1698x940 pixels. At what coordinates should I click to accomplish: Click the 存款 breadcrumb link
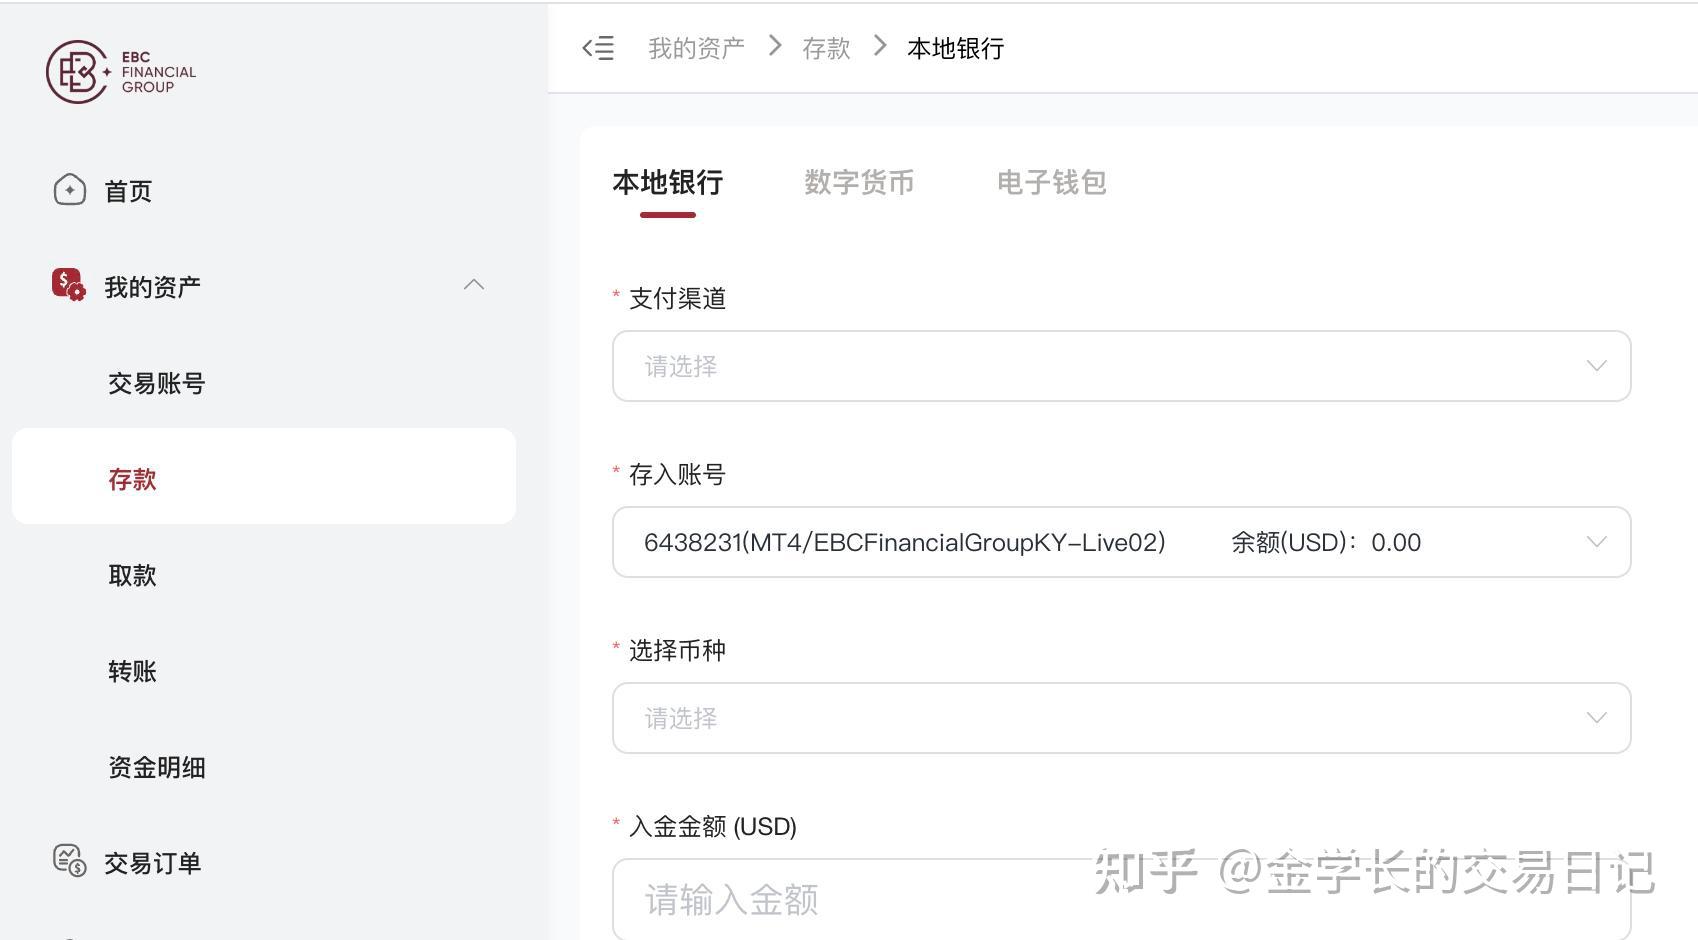tap(826, 48)
